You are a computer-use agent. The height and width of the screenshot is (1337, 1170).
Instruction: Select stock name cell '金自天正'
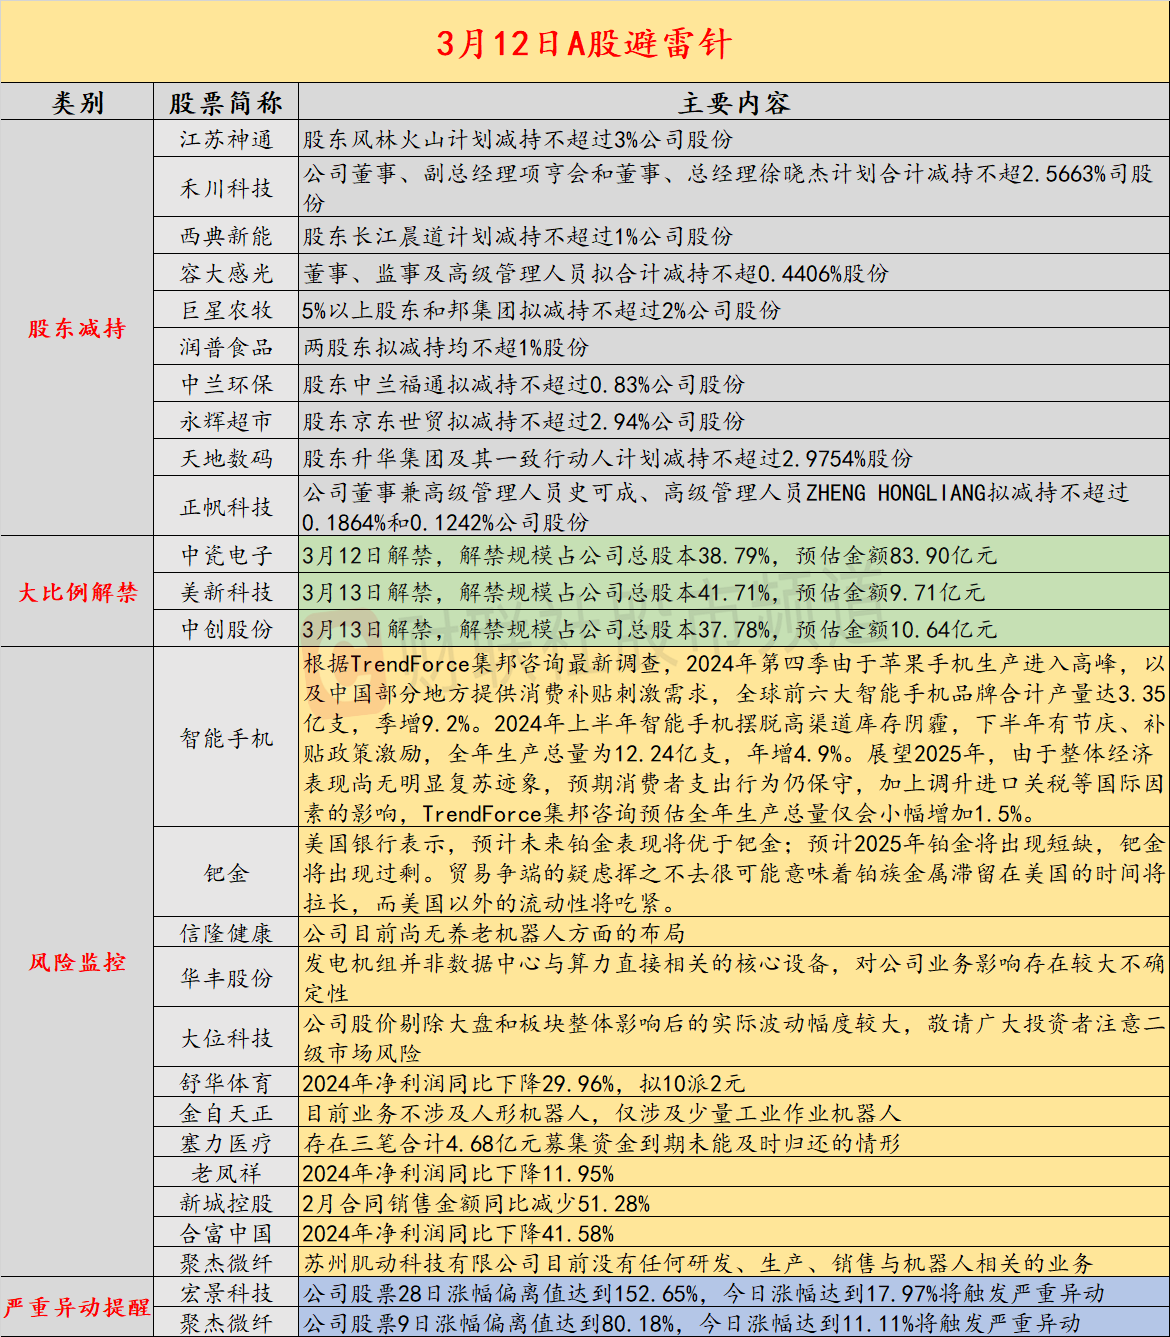pos(226,1113)
